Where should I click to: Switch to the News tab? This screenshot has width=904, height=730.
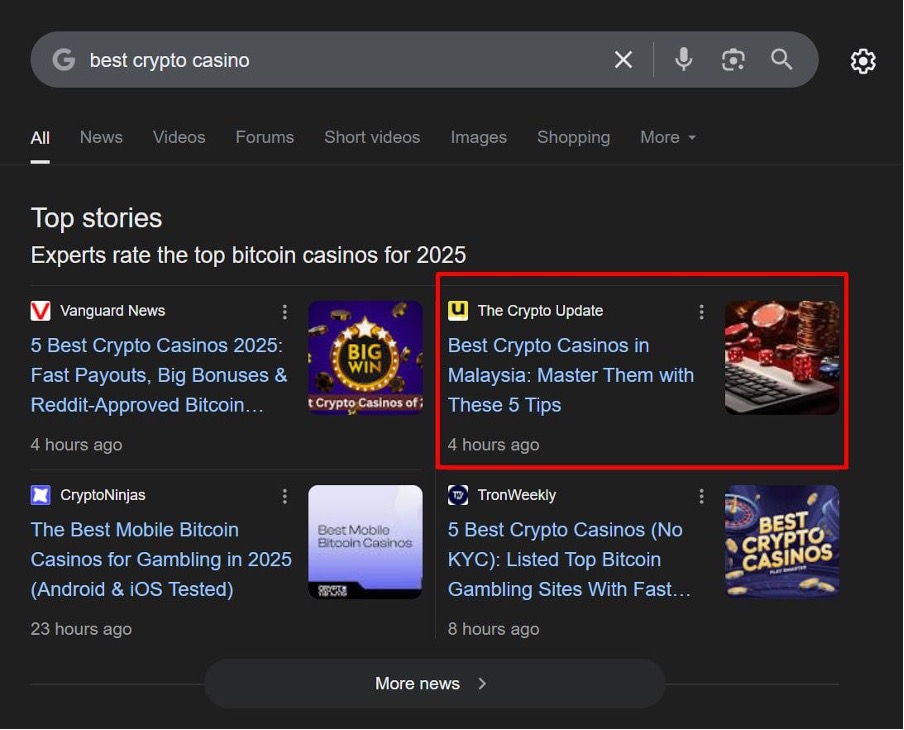click(101, 137)
